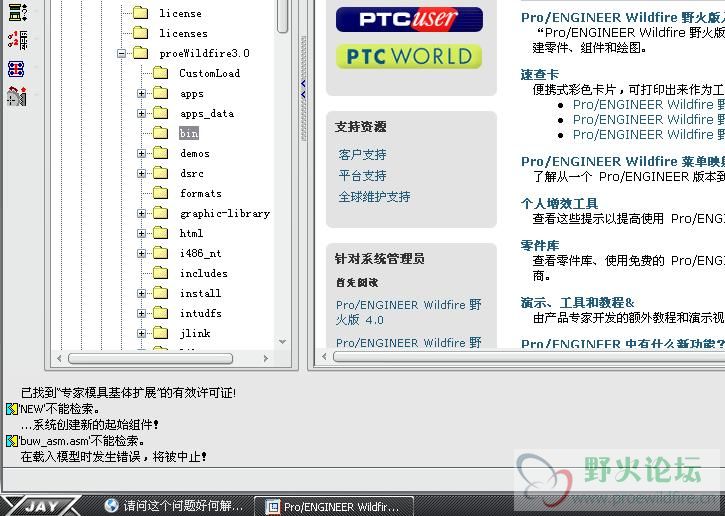Expand the apps folder
Image resolution: width=725 pixels, height=516 pixels.
click(x=141, y=93)
